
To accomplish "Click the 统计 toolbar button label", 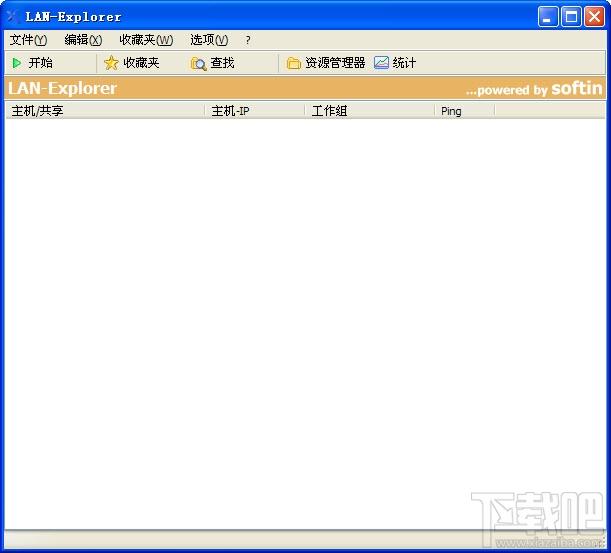I will pyautogui.click(x=404, y=63).
